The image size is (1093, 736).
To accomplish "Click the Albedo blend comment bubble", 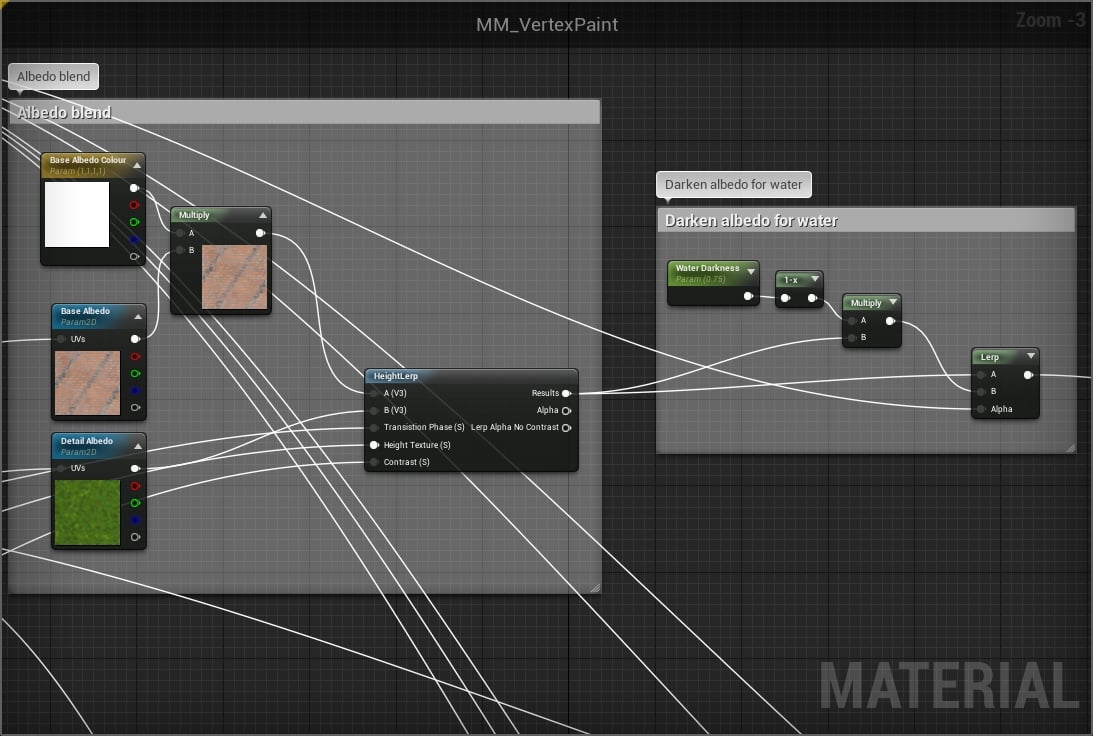I will [54, 77].
